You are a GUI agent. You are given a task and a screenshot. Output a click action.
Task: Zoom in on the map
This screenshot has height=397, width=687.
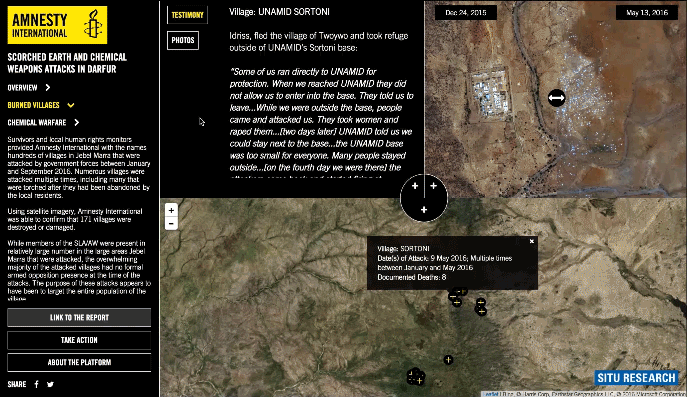coord(171,210)
